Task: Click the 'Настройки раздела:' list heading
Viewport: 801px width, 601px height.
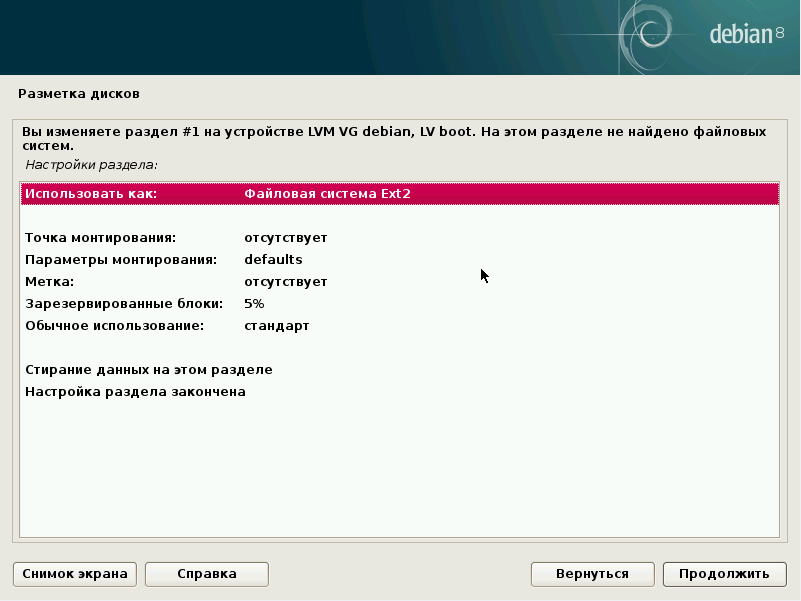Action: [92, 164]
